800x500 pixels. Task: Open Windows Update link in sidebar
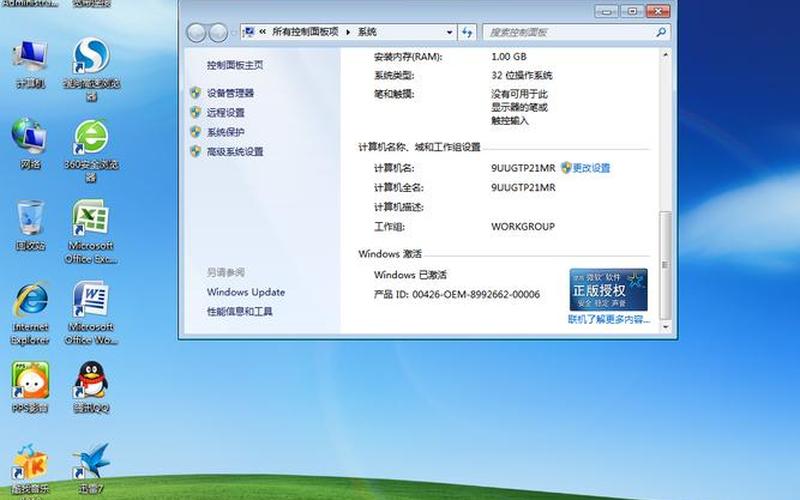click(246, 292)
